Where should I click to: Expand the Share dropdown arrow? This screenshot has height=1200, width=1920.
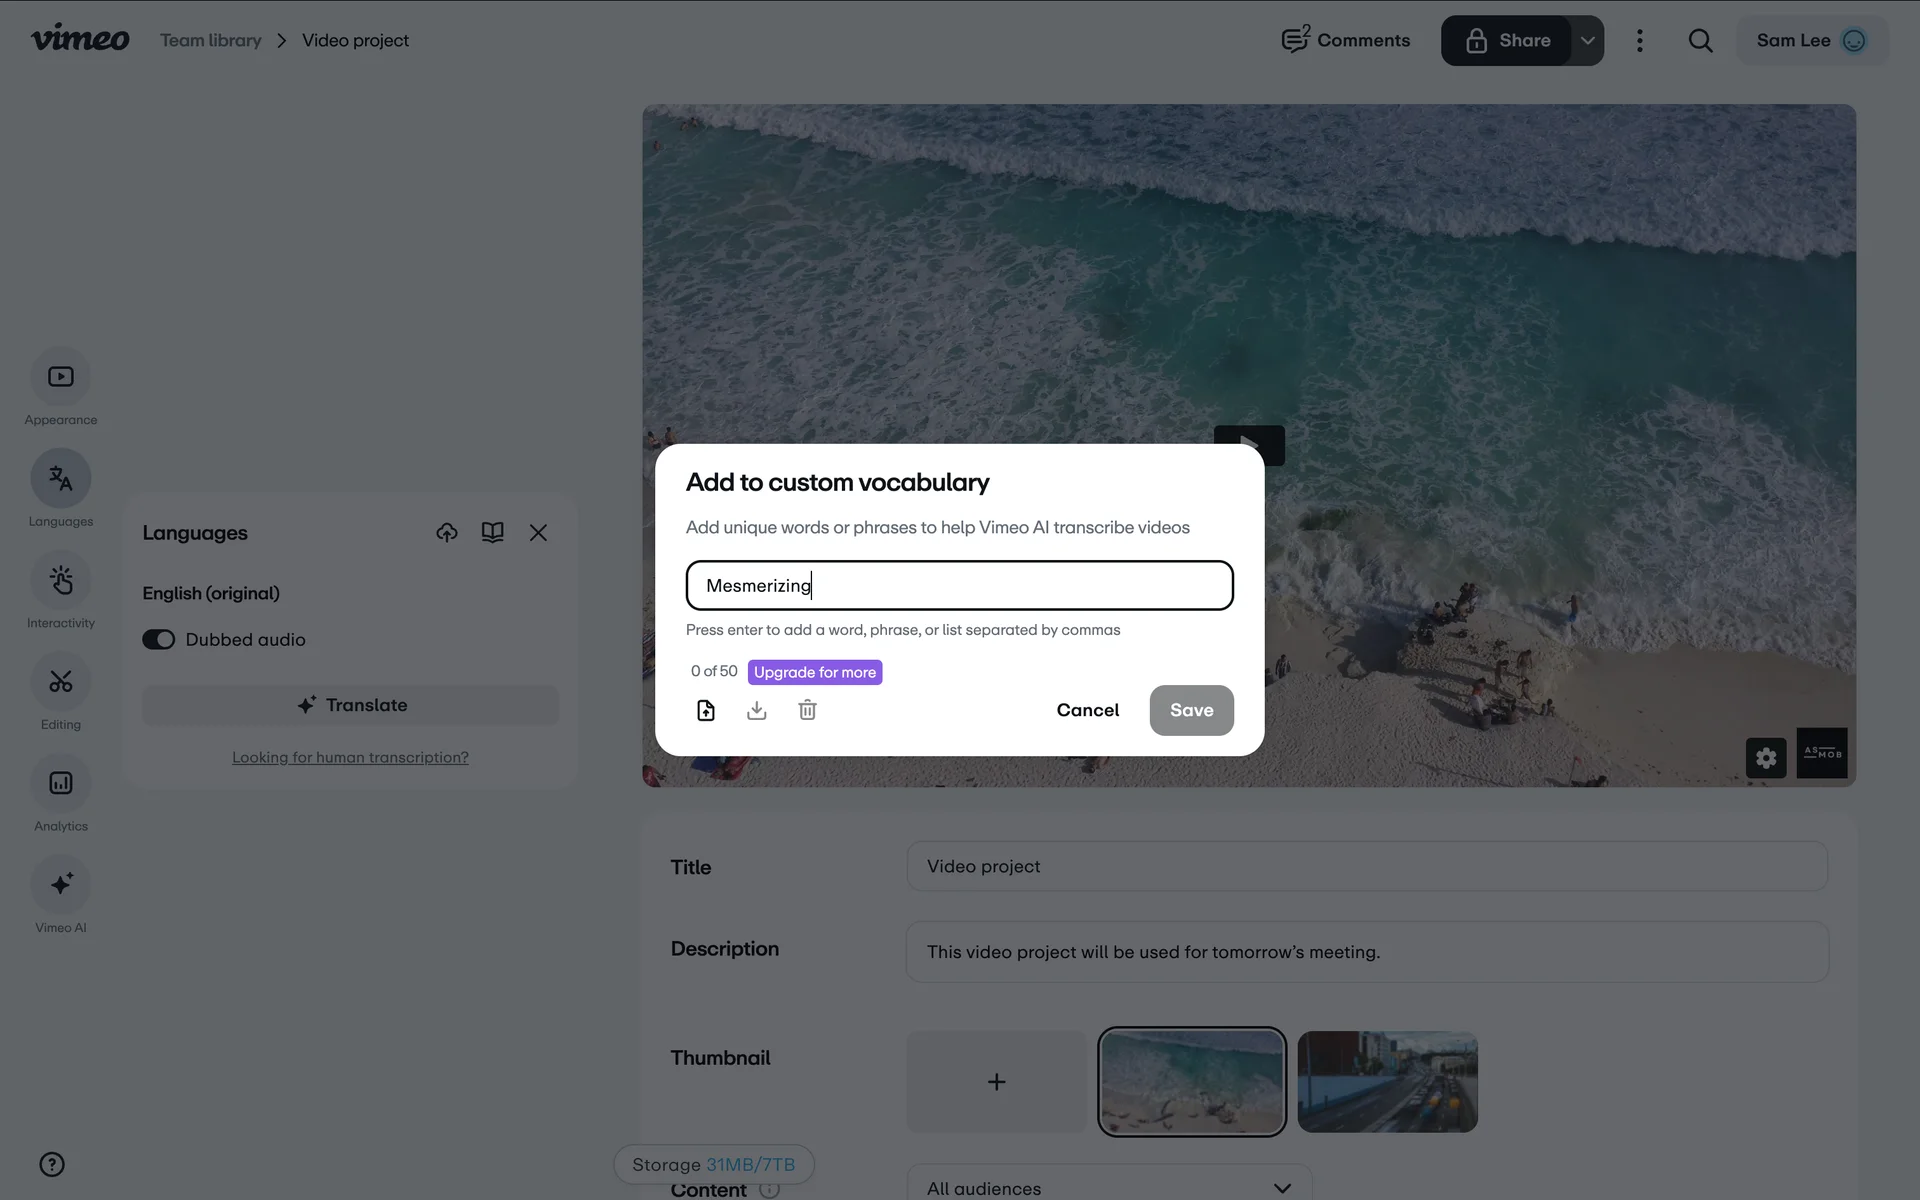point(1587,41)
